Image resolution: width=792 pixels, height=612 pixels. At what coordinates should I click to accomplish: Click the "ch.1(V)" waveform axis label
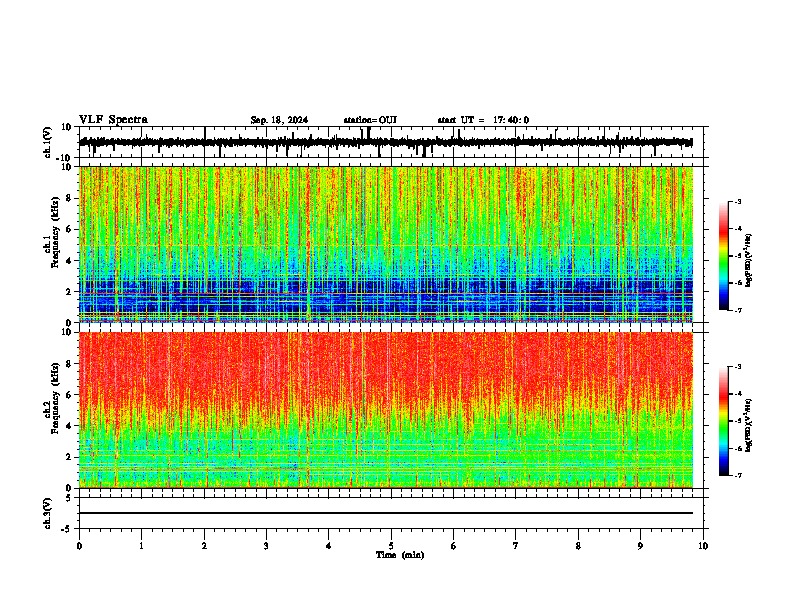(x=48, y=142)
